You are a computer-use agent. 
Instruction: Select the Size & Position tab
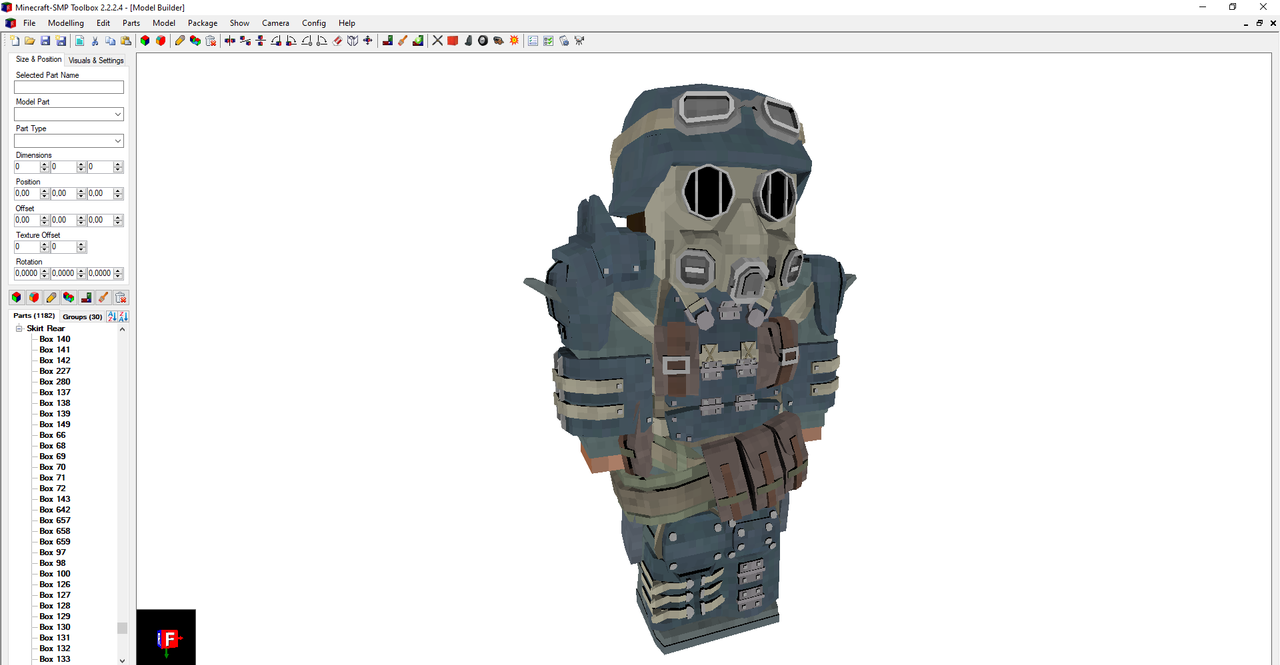38,59
